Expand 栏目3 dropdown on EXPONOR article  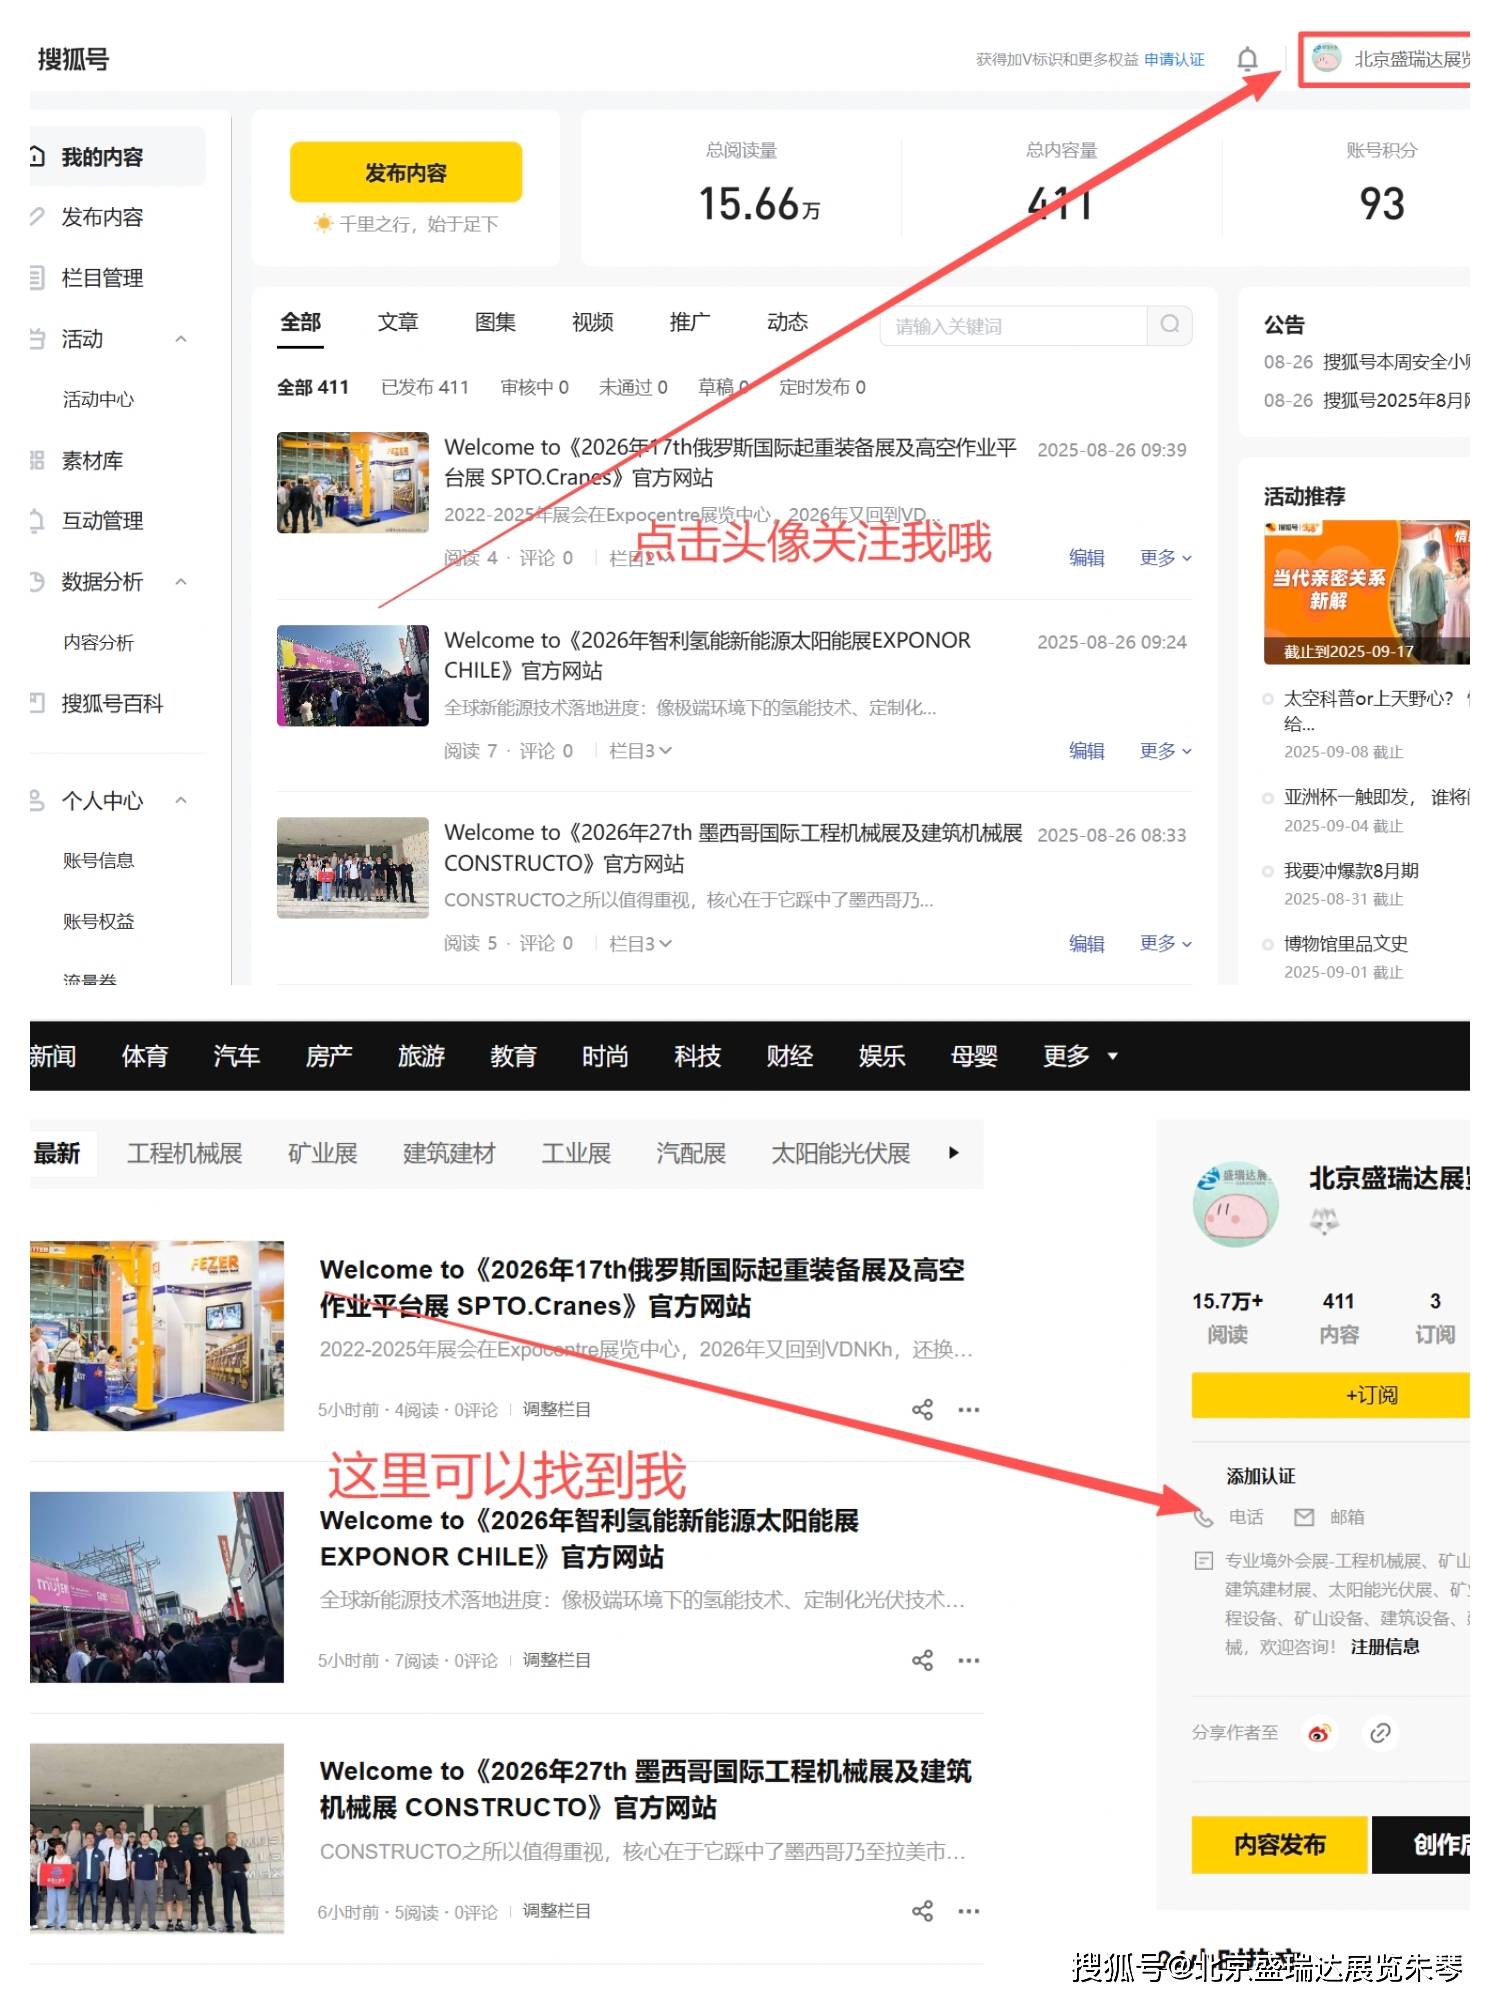[640, 750]
